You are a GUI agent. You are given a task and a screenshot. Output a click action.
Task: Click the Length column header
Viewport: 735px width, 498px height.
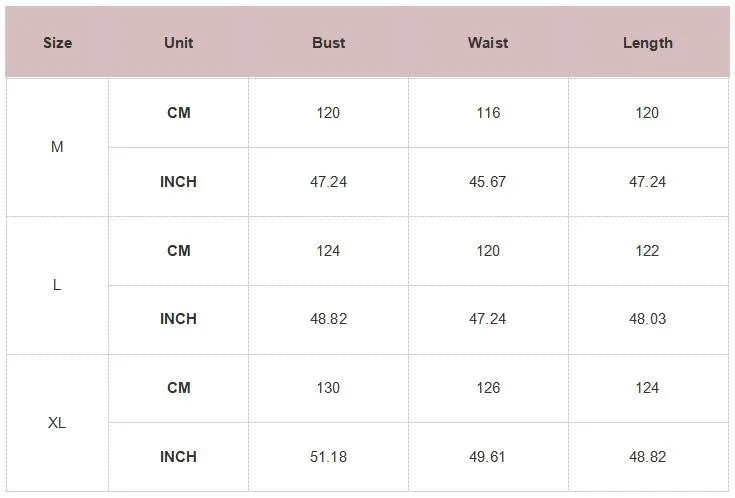pos(647,43)
